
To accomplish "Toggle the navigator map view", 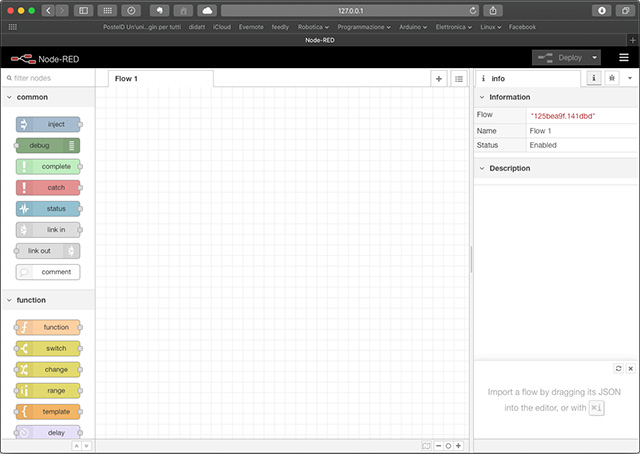I will tap(426, 445).
